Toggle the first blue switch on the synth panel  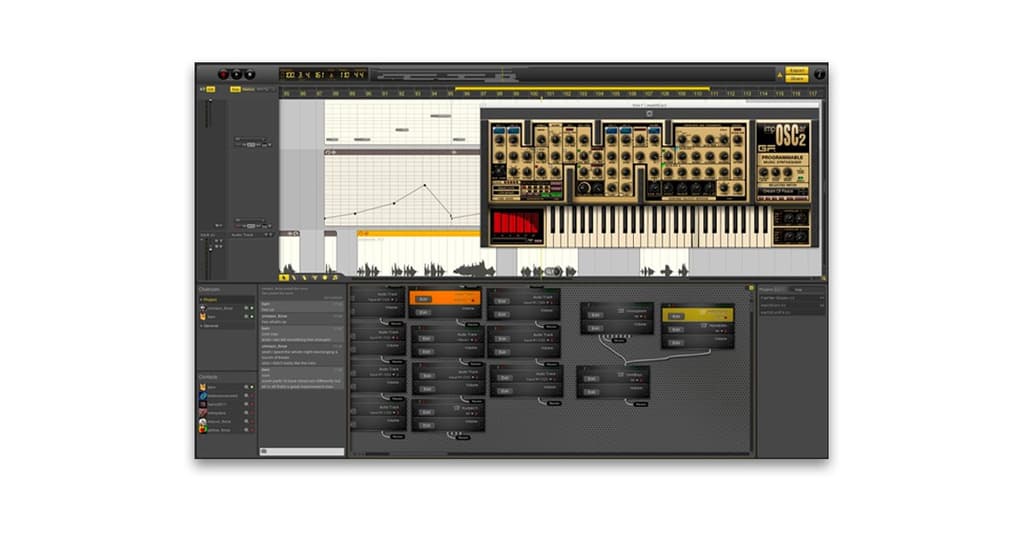[498, 131]
